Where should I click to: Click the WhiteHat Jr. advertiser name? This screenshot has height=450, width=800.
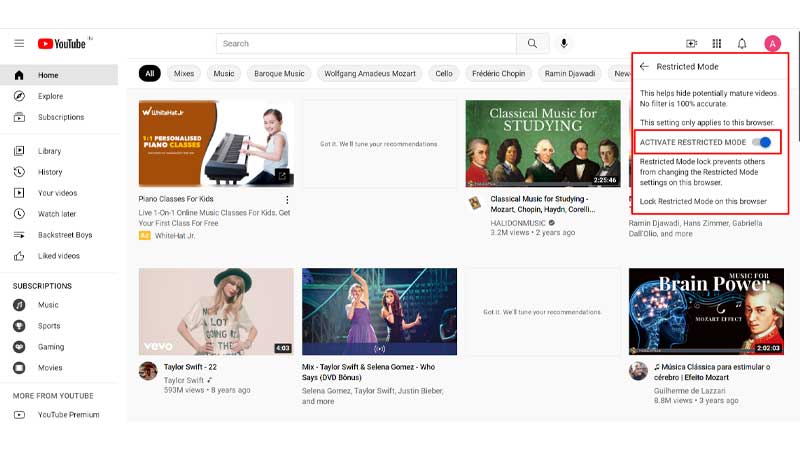point(175,236)
